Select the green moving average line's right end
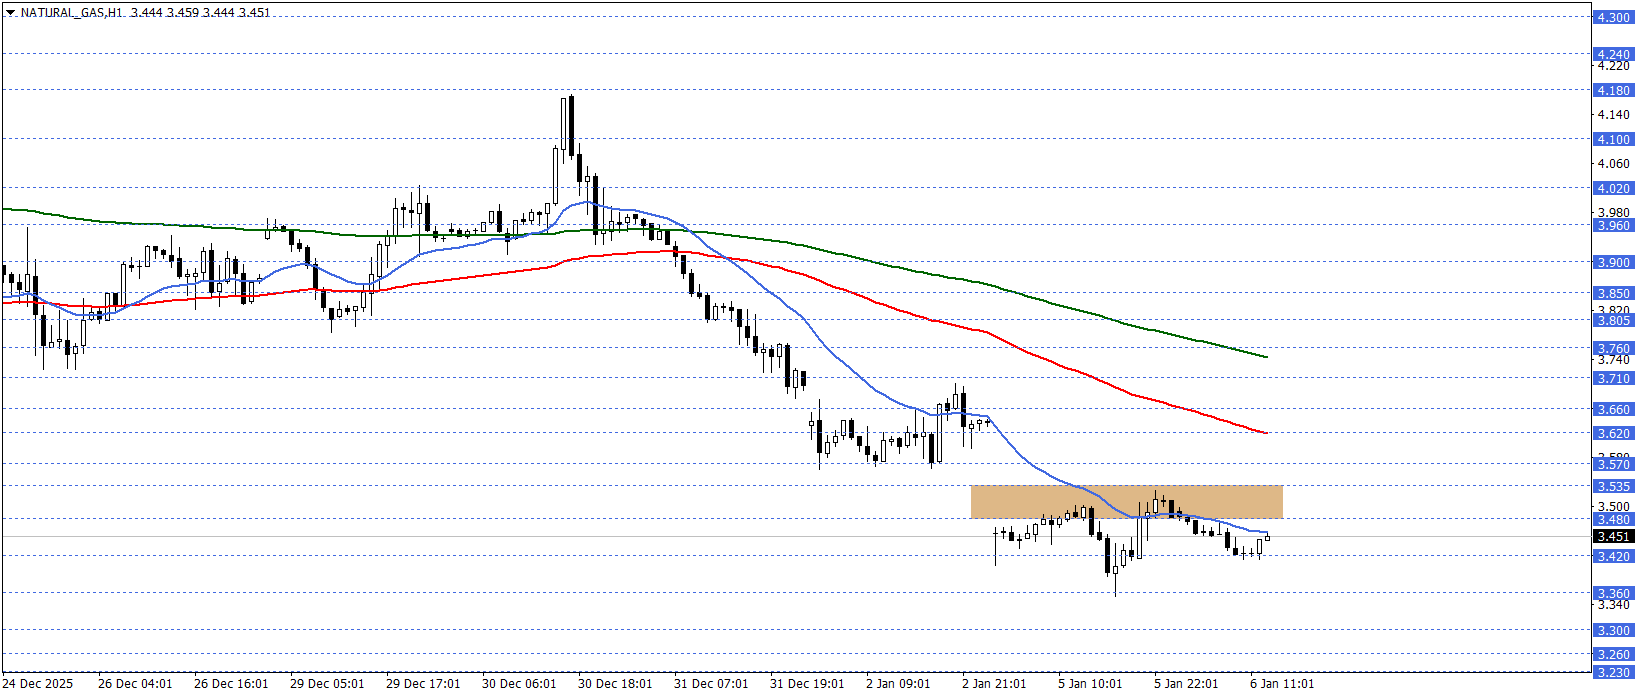Screen dimensions: 1641x696 pyautogui.click(x=1265, y=356)
